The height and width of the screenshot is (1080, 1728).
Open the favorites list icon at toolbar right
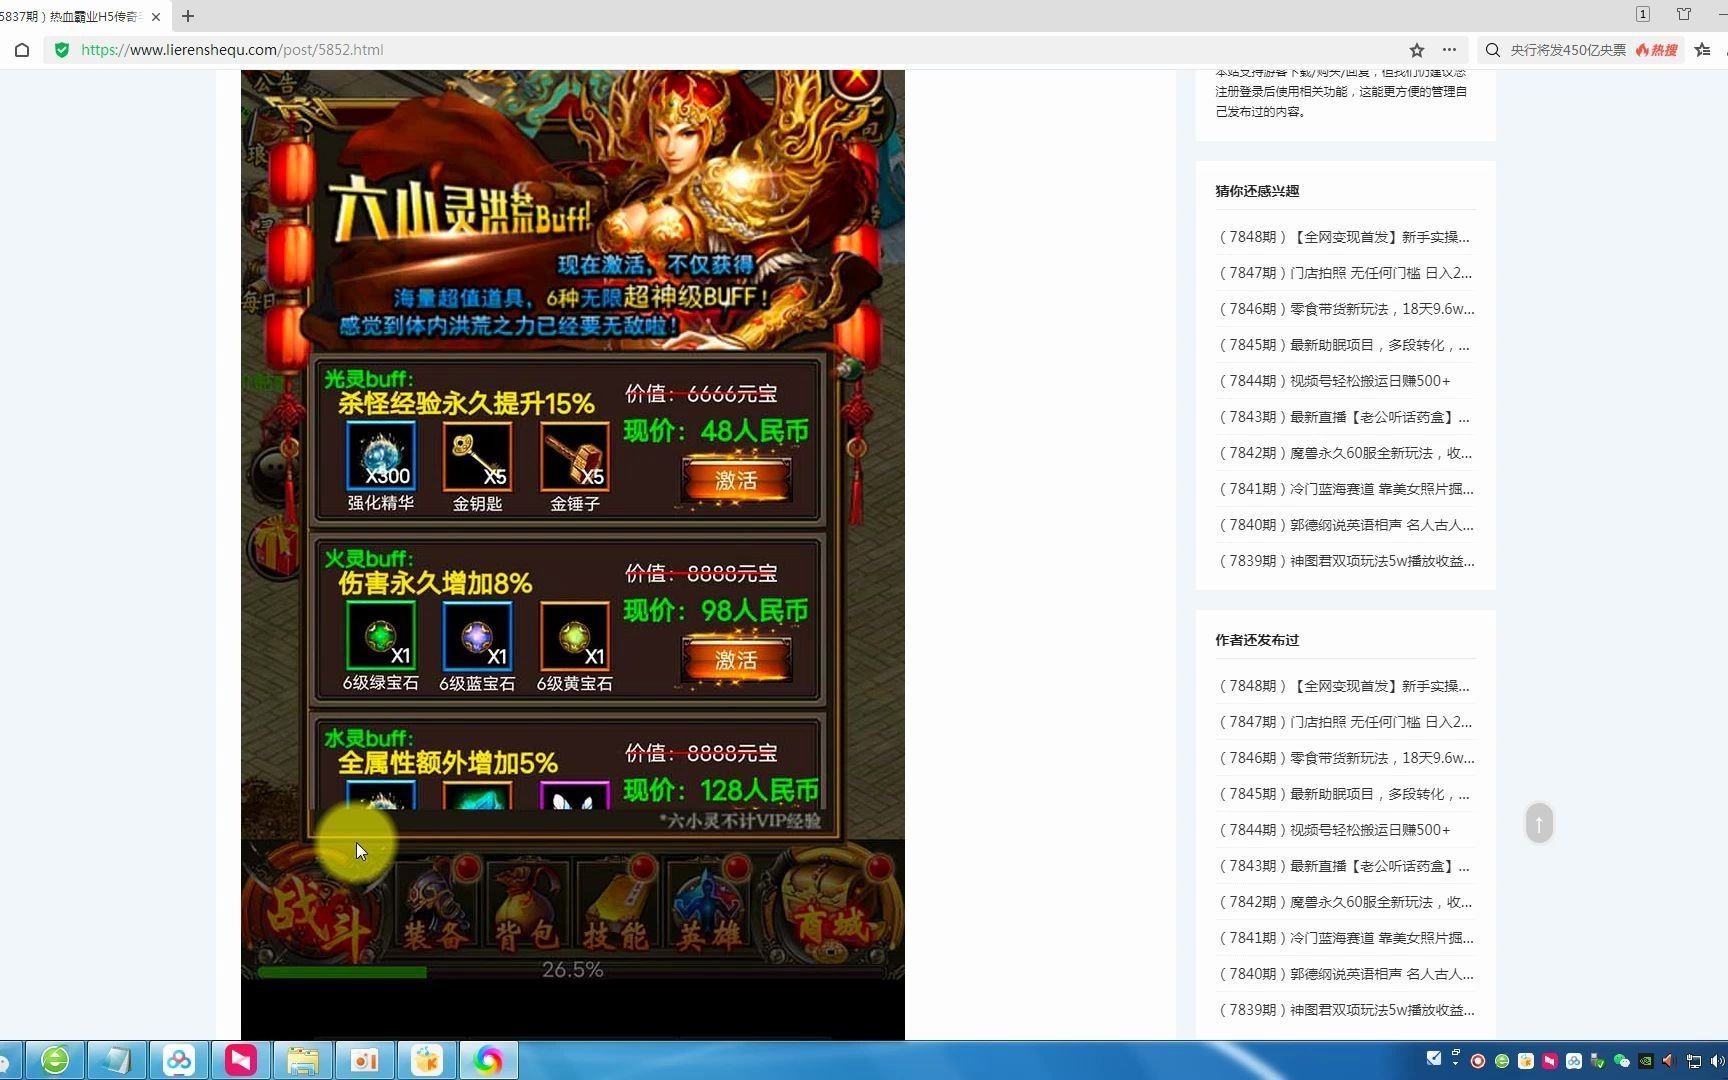click(1703, 50)
